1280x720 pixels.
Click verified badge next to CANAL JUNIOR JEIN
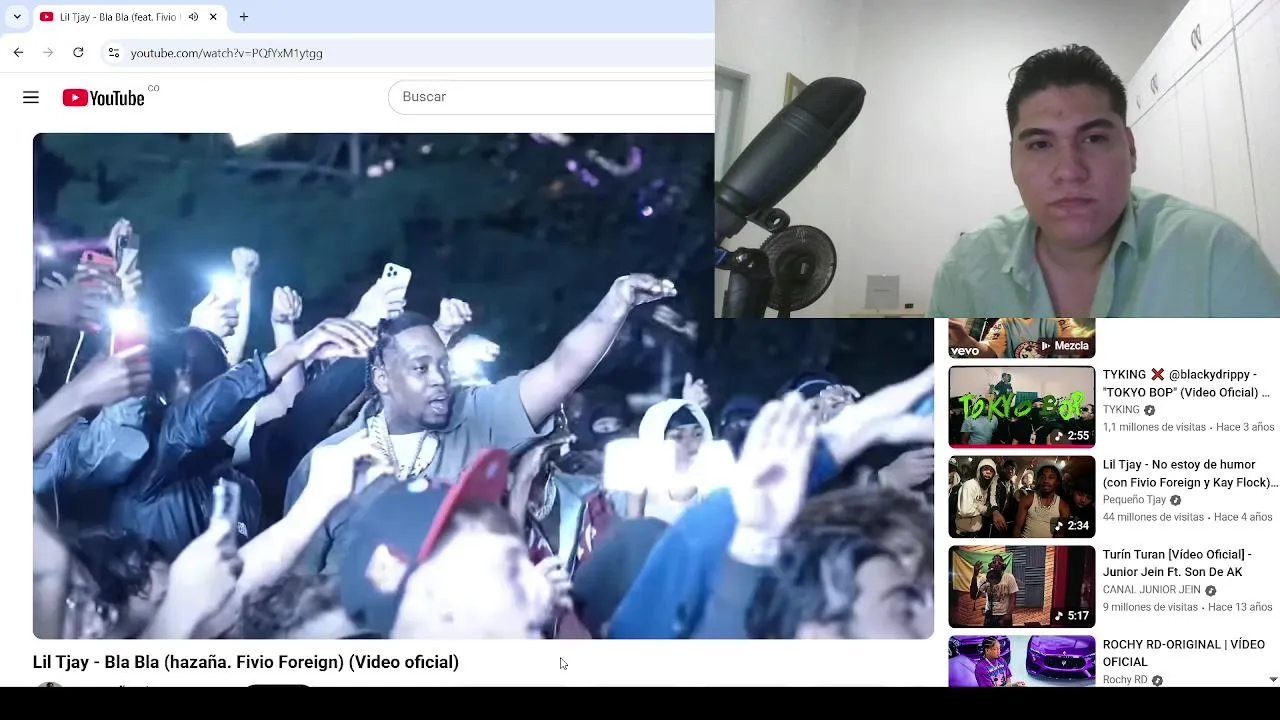[1210, 590]
